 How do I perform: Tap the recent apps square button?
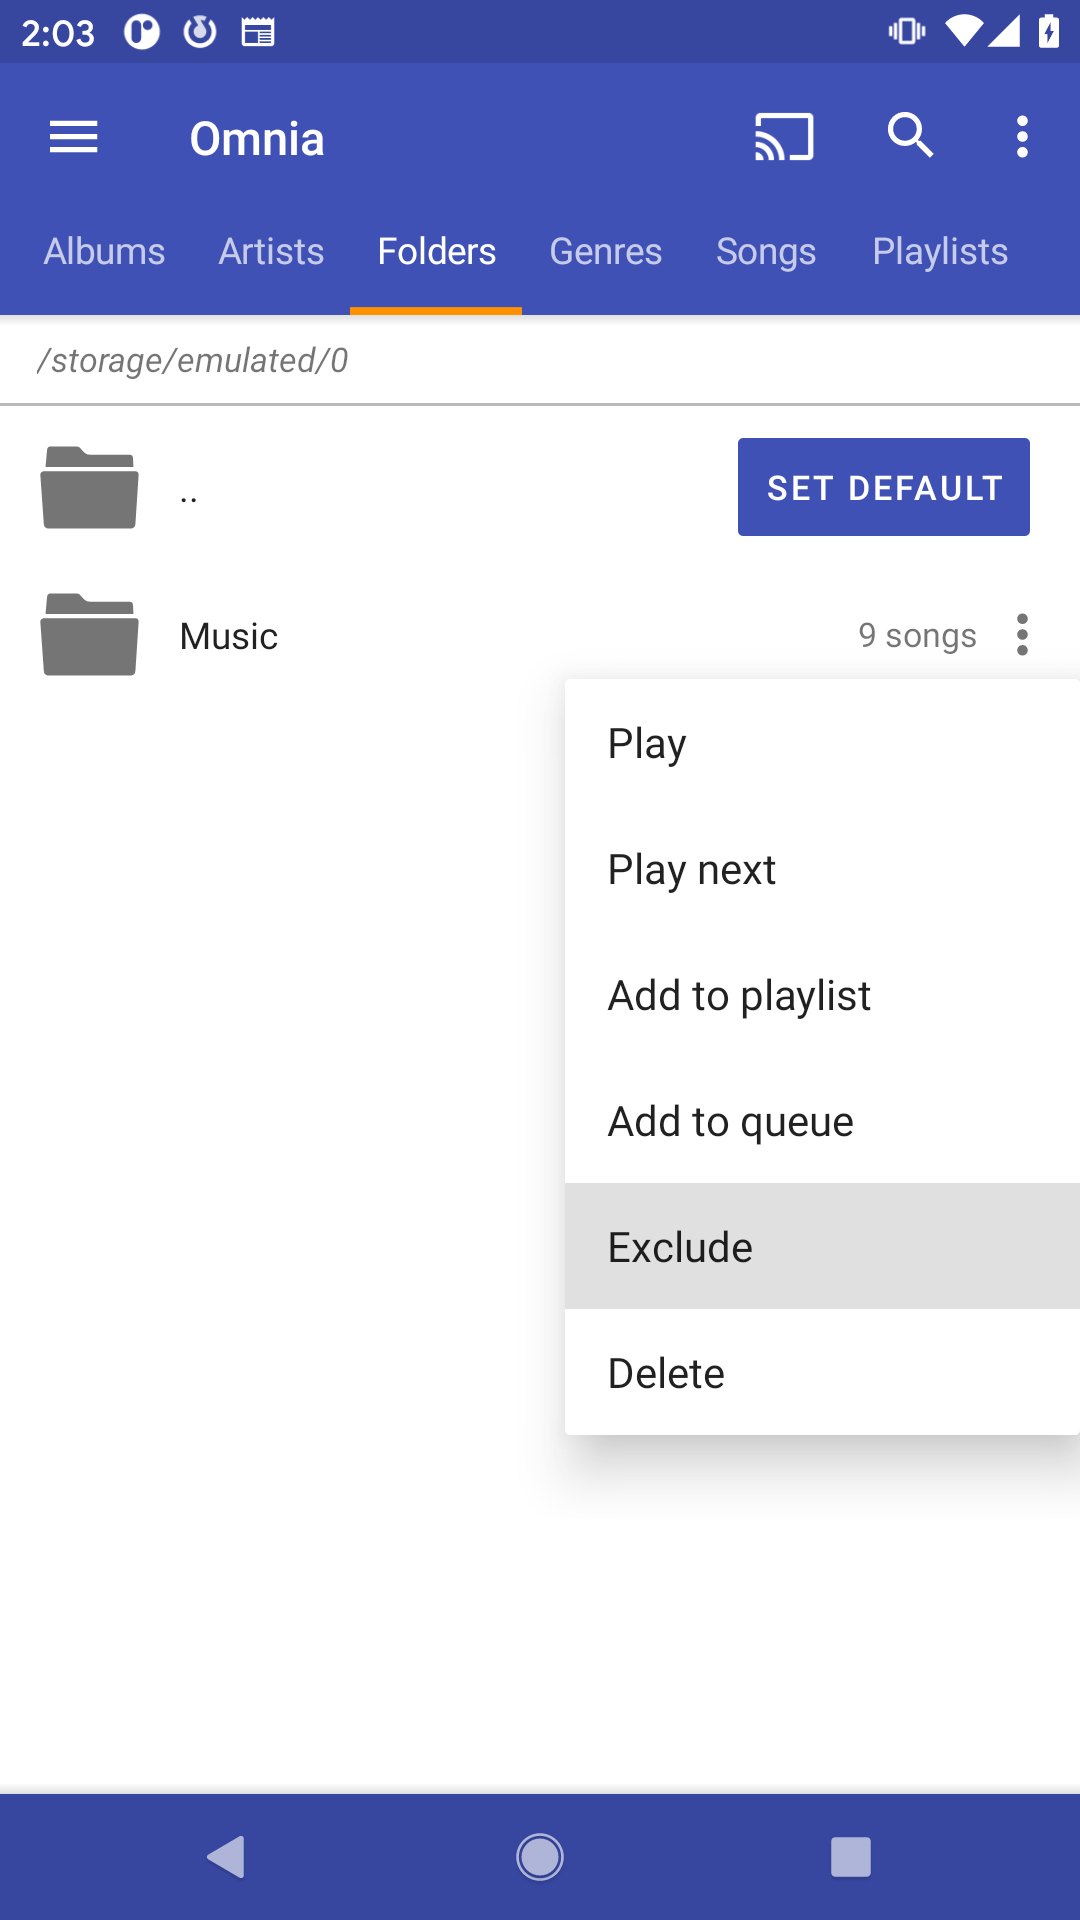pos(850,1857)
